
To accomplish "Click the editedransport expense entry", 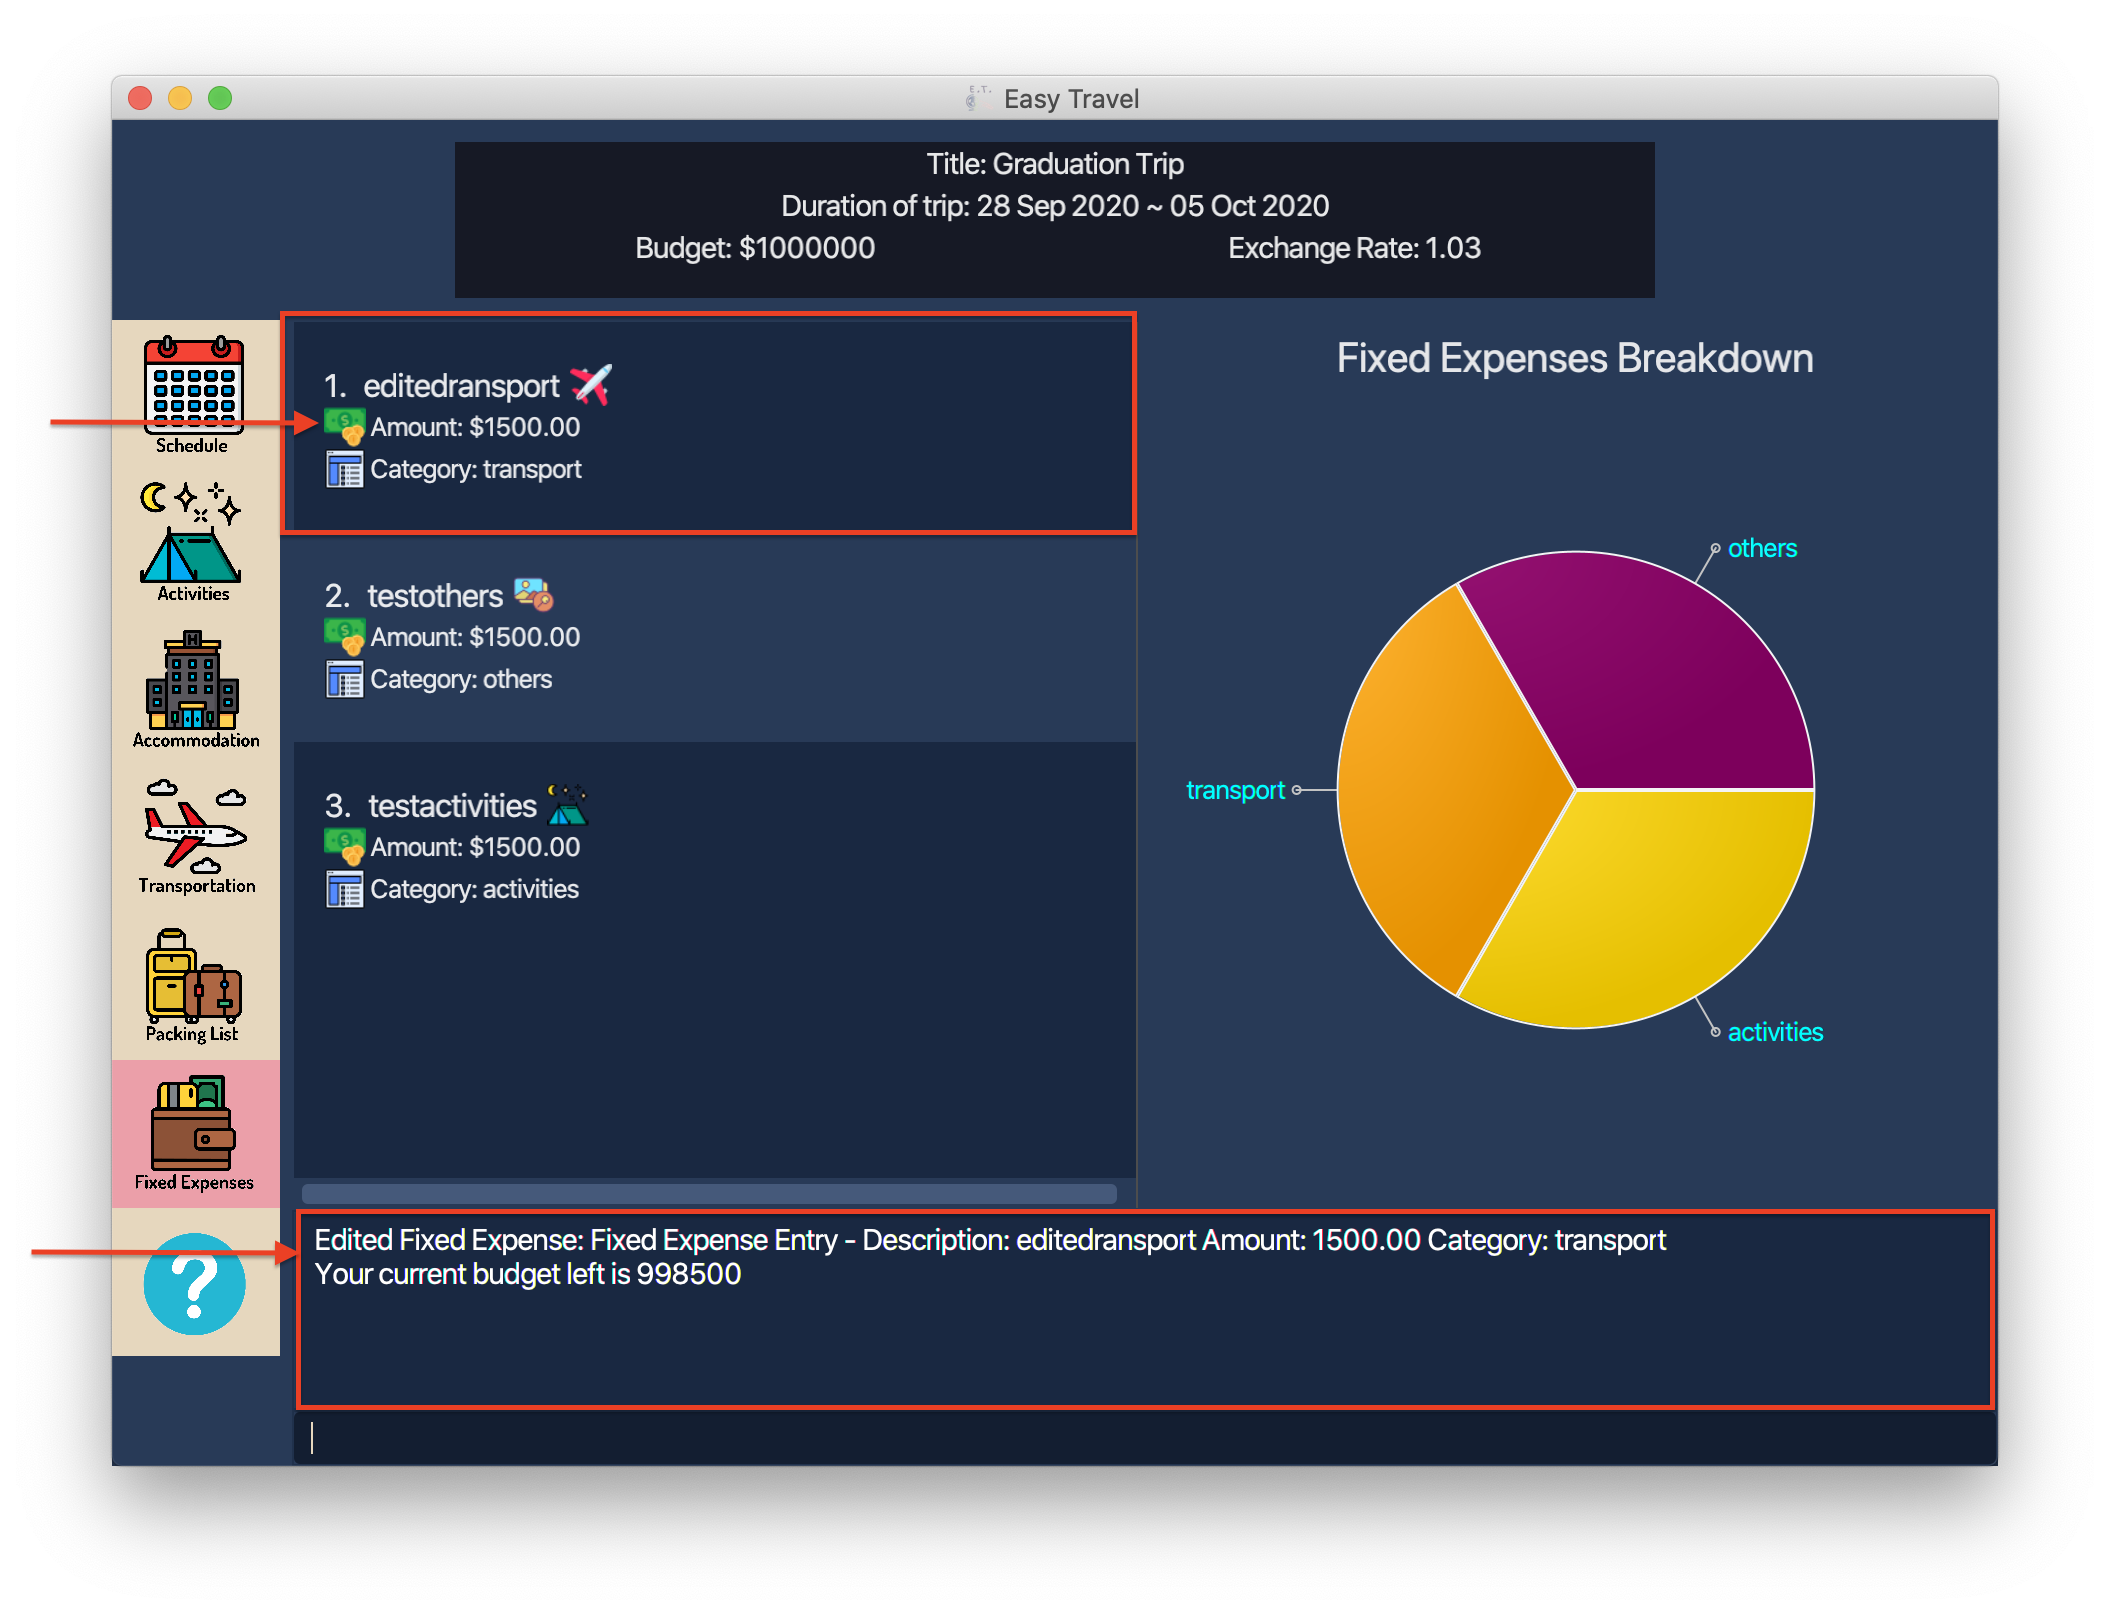I will (x=712, y=427).
